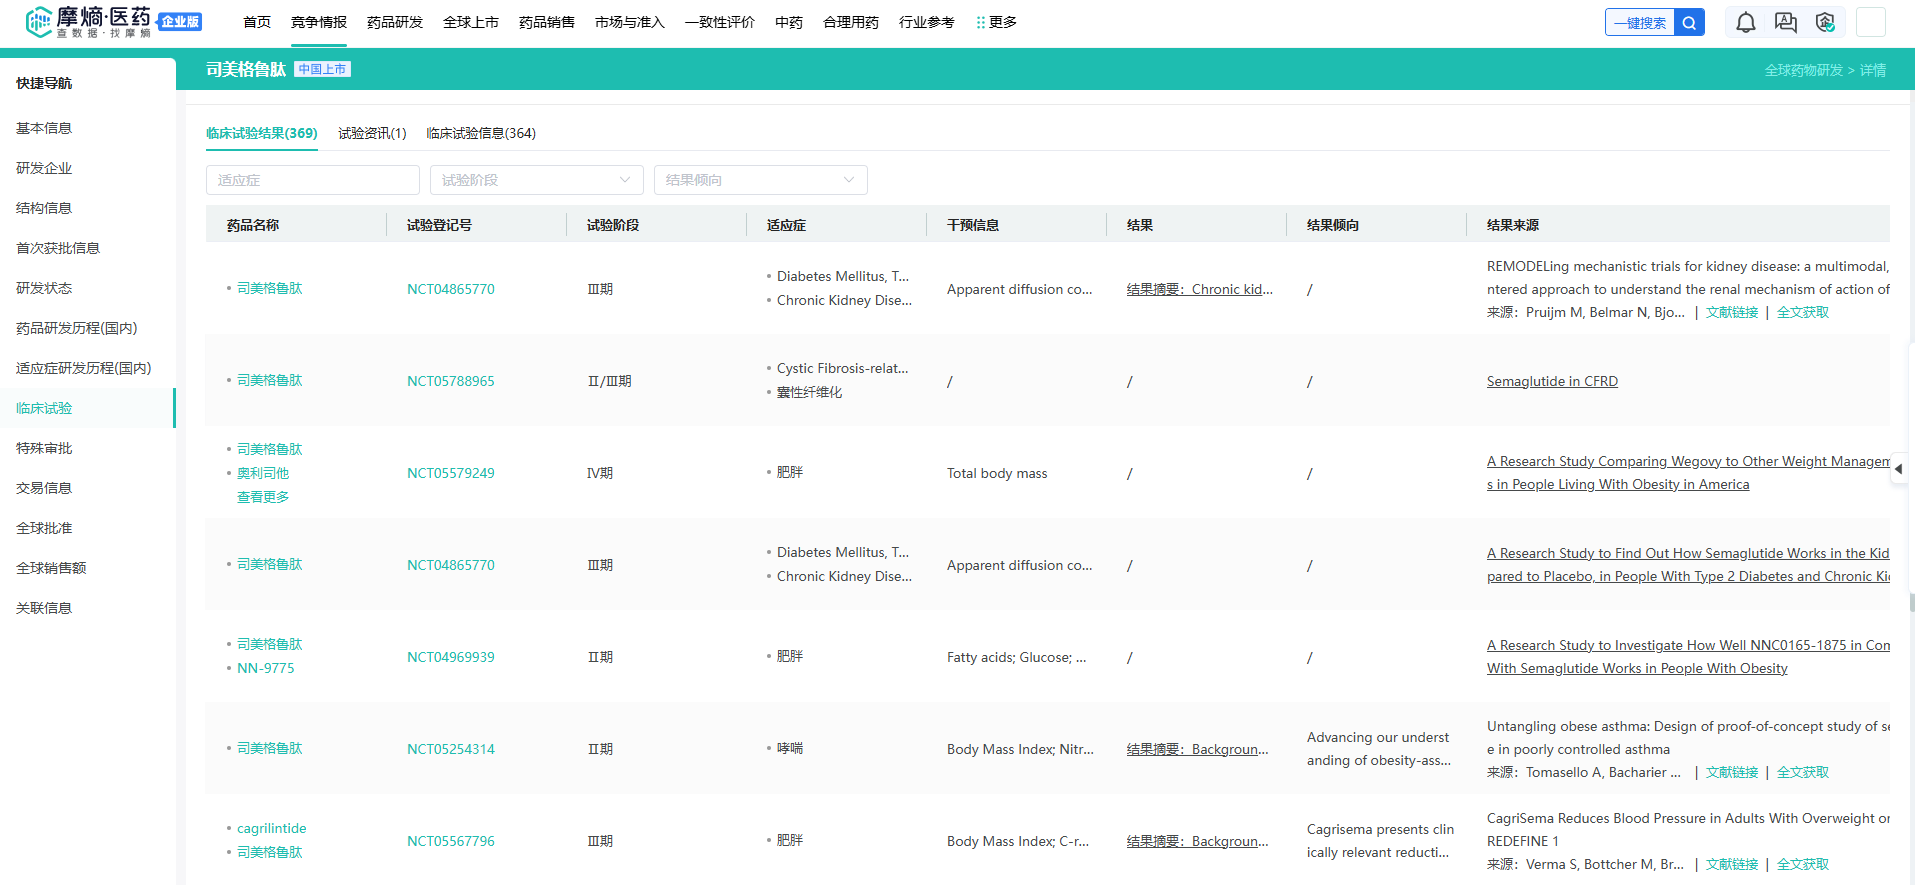This screenshot has height=885, width=1915.
Task: Click the user avatar box
Action: [1870, 22]
